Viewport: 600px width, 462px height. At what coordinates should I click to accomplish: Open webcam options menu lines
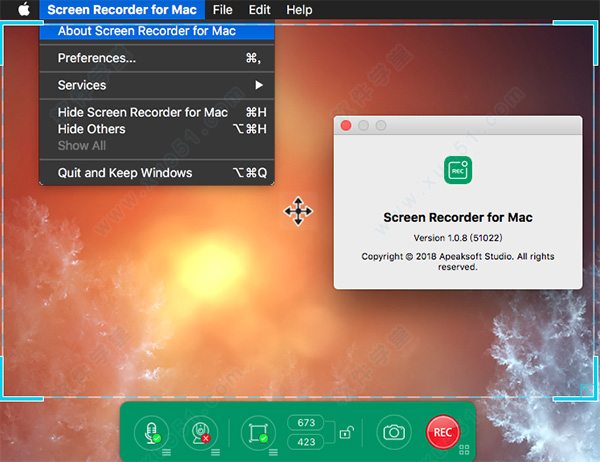215,453
